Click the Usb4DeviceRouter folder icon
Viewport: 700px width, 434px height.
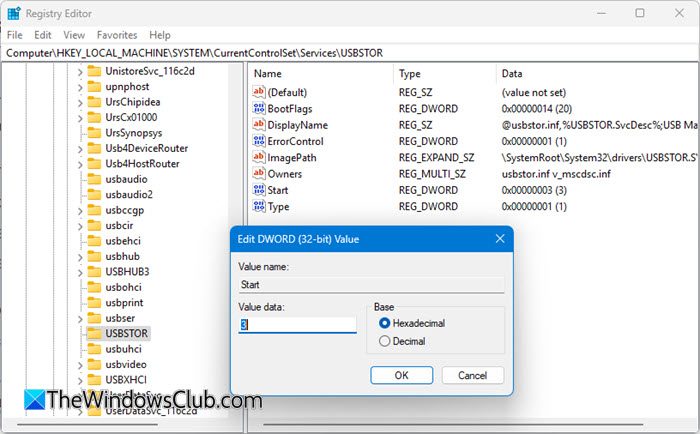[x=94, y=148]
